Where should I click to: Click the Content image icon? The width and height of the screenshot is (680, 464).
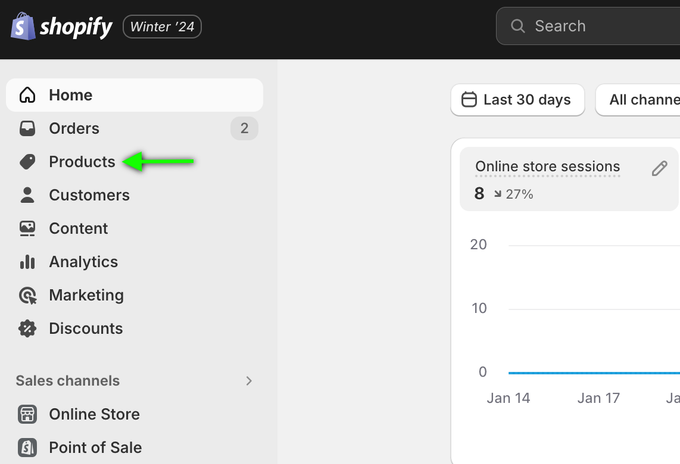[27, 229]
